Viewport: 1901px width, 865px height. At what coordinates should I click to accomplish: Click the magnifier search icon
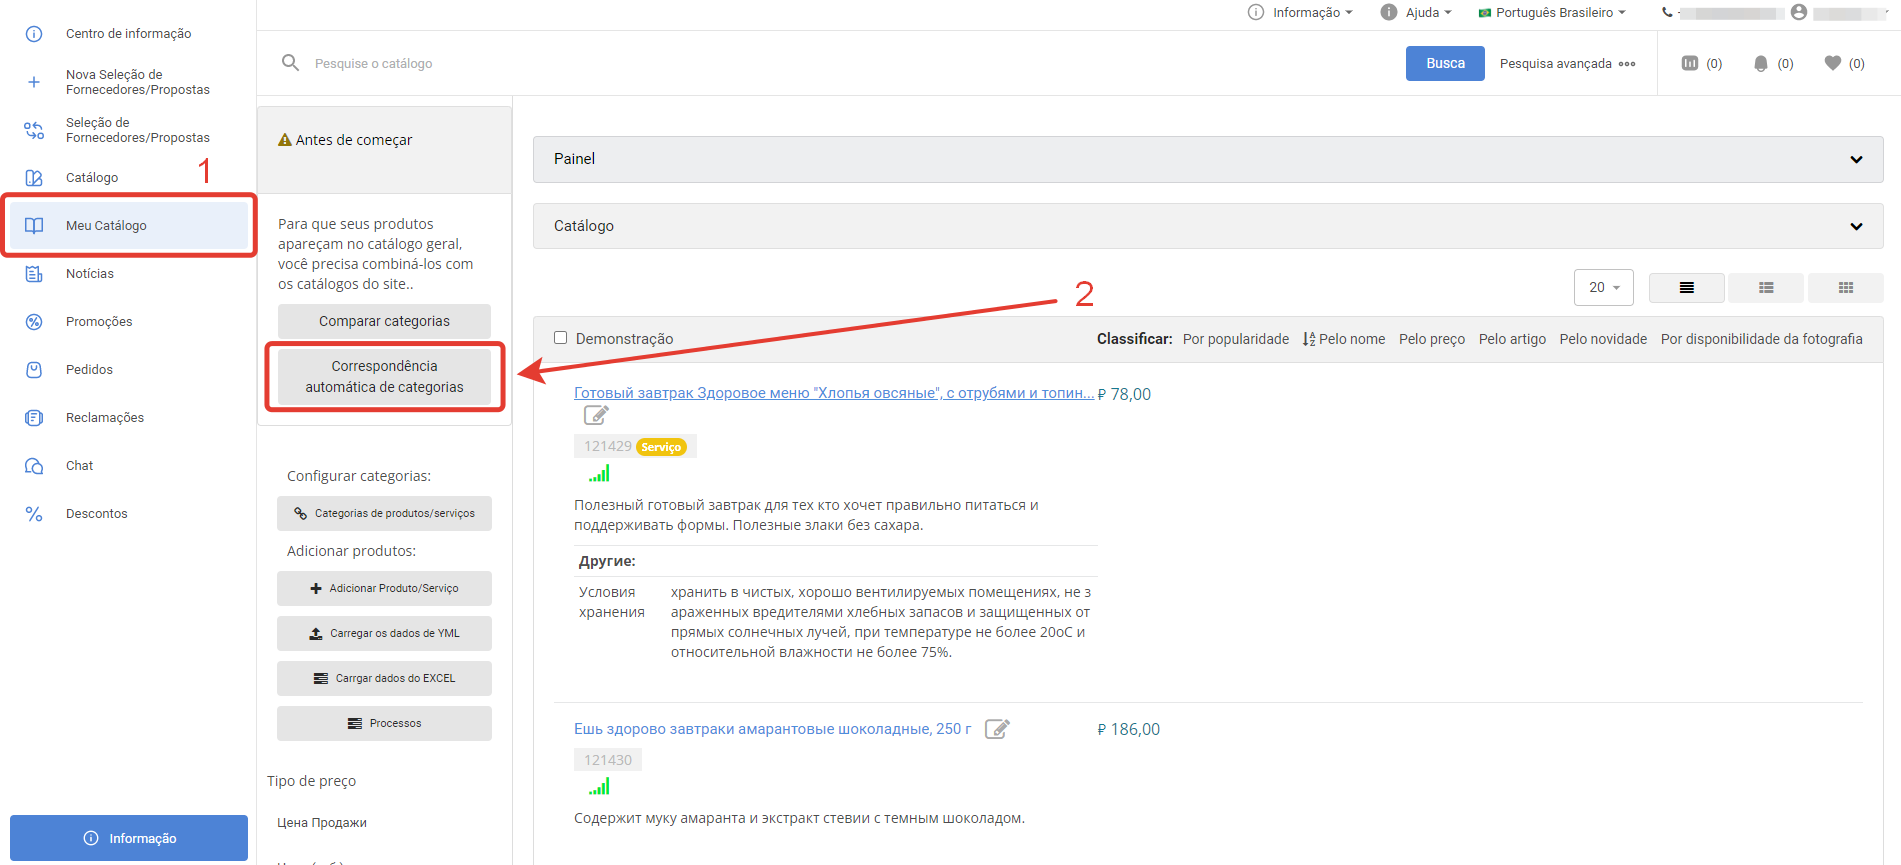tap(290, 63)
